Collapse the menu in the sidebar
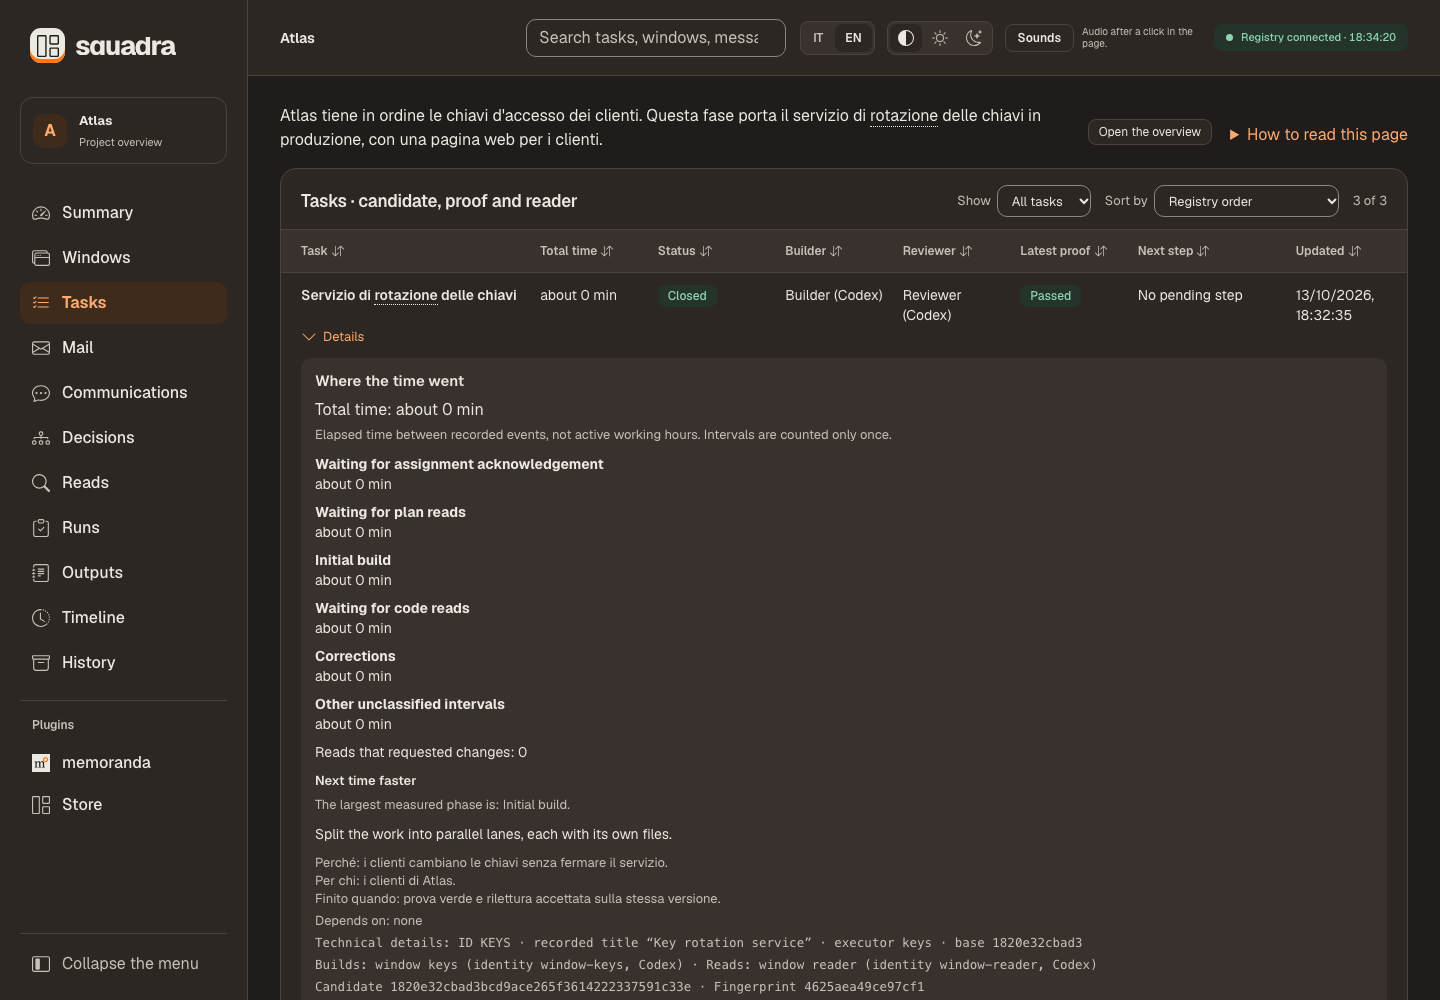1440x1000 pixels. 123,964
